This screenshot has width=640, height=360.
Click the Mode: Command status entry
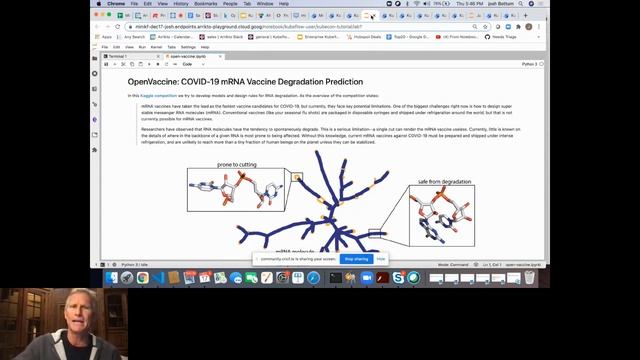453,264
